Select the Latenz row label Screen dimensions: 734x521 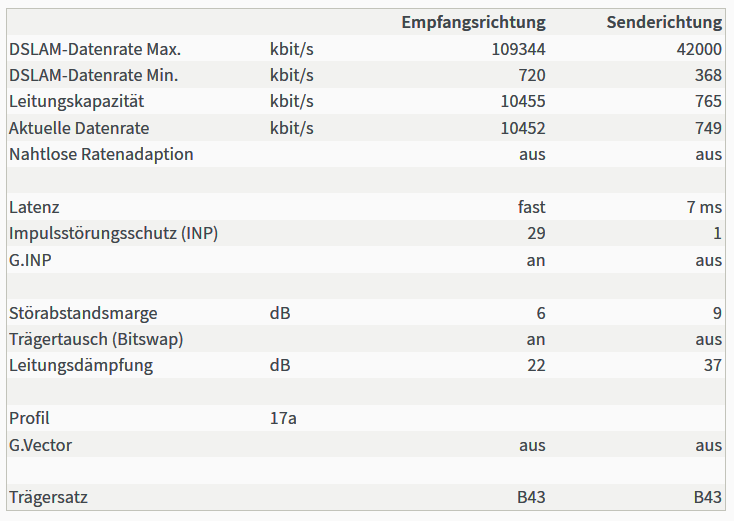pos(34,207)
